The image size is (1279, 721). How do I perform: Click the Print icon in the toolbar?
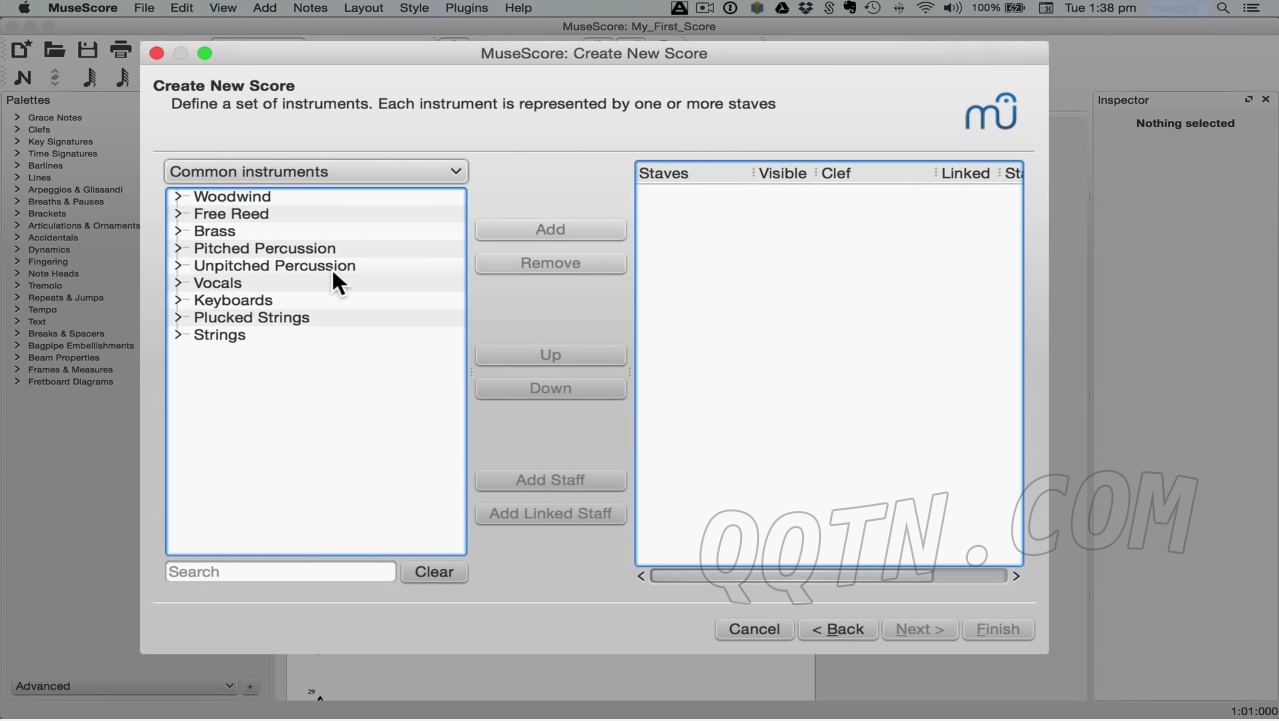121,49
